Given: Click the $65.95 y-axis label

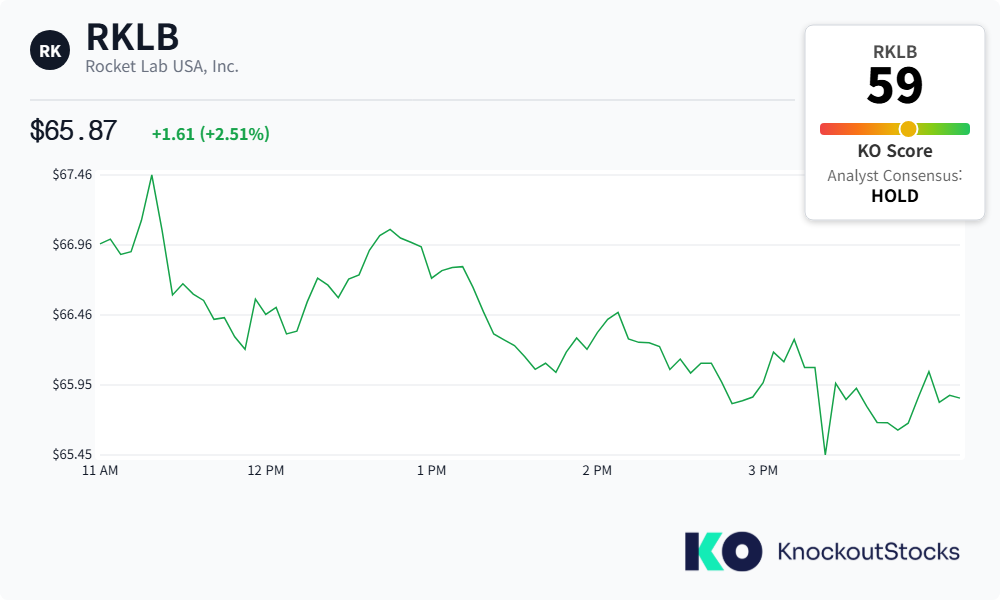Looking at the screenshot, I should tap(72, 385).
